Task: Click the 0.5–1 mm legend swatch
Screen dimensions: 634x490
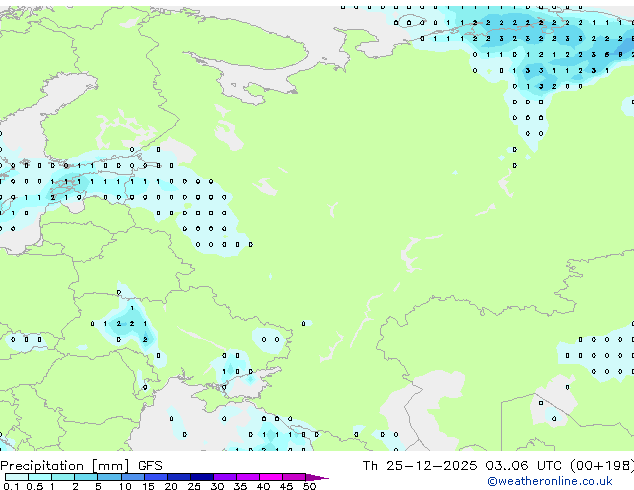Action: [x=40, y=477]
